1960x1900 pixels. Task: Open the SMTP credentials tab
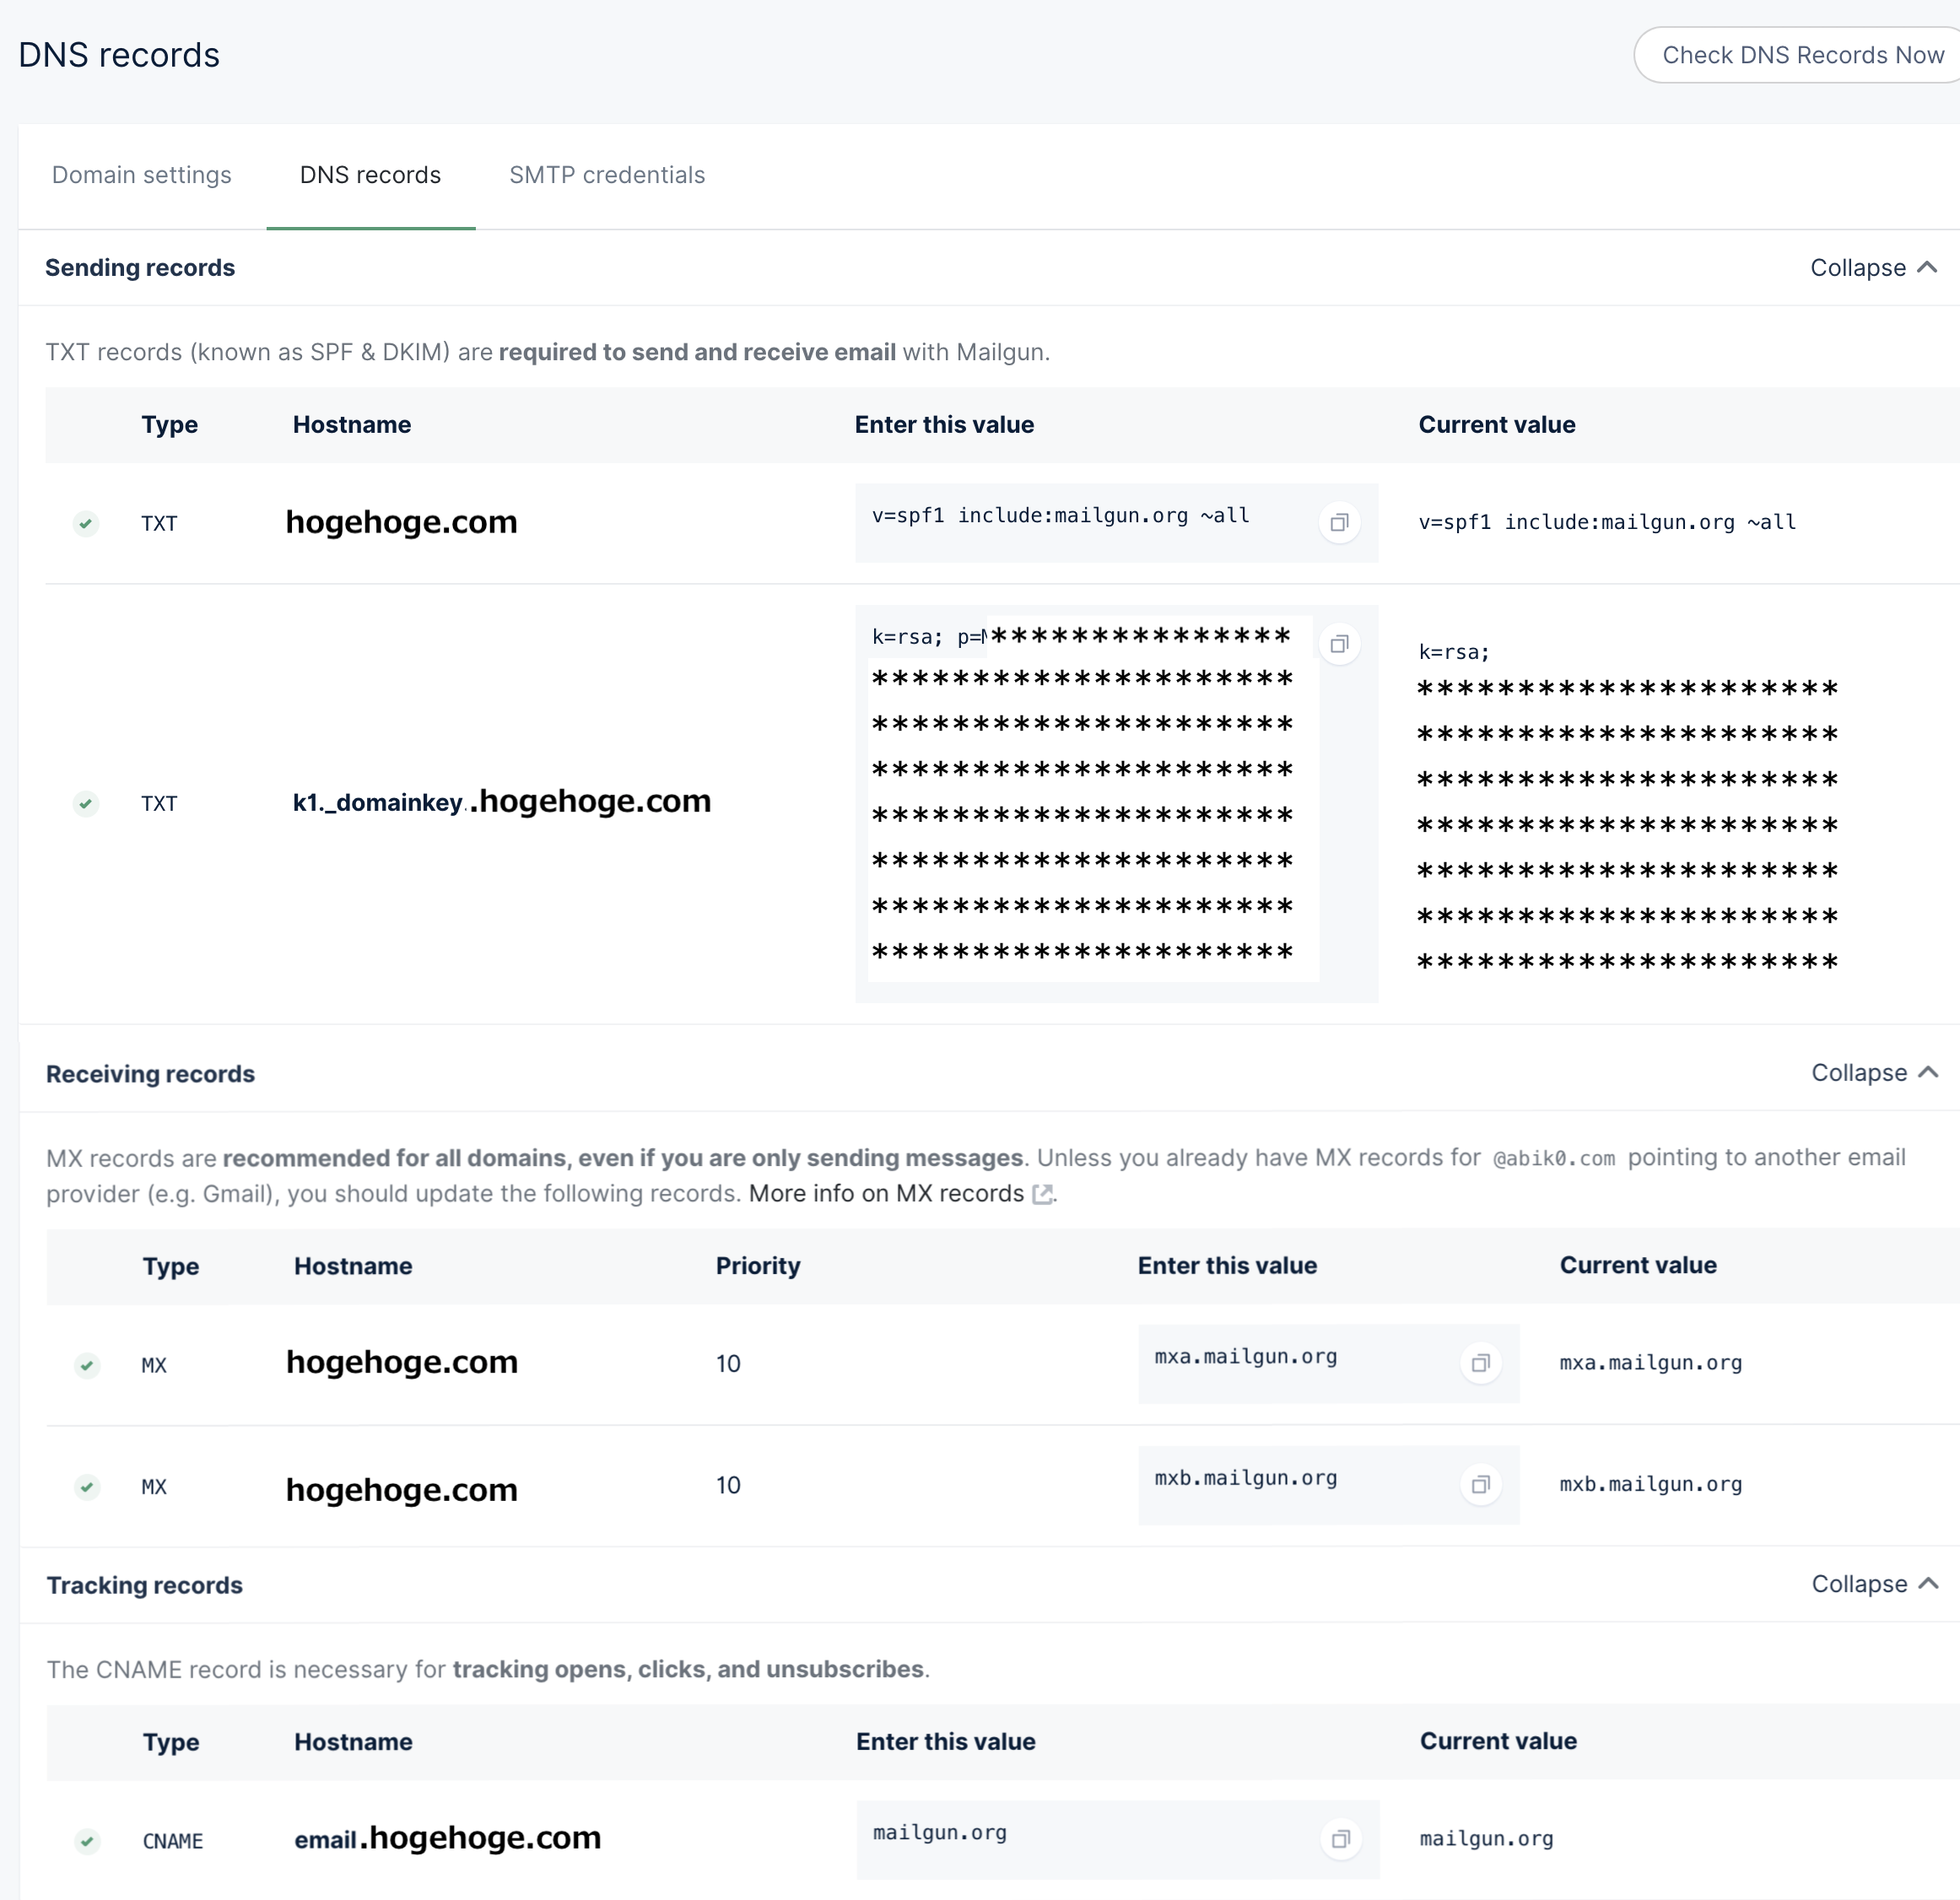tap(607, 175)
